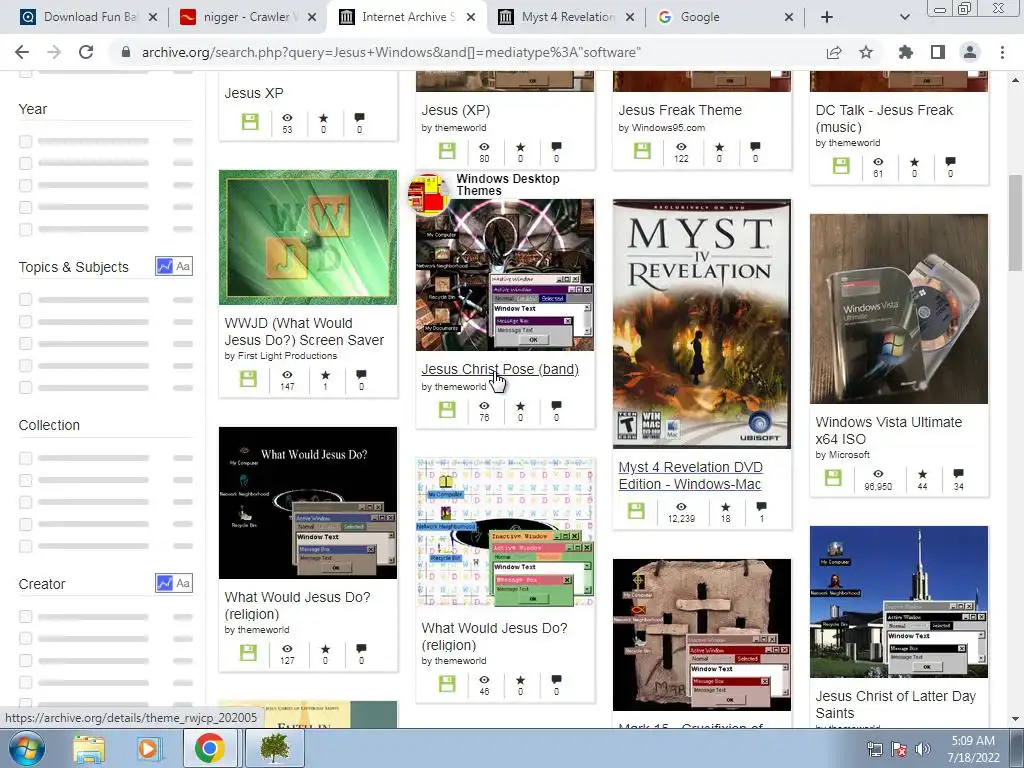Open the Windows Start button

click(x=27, y=748)
